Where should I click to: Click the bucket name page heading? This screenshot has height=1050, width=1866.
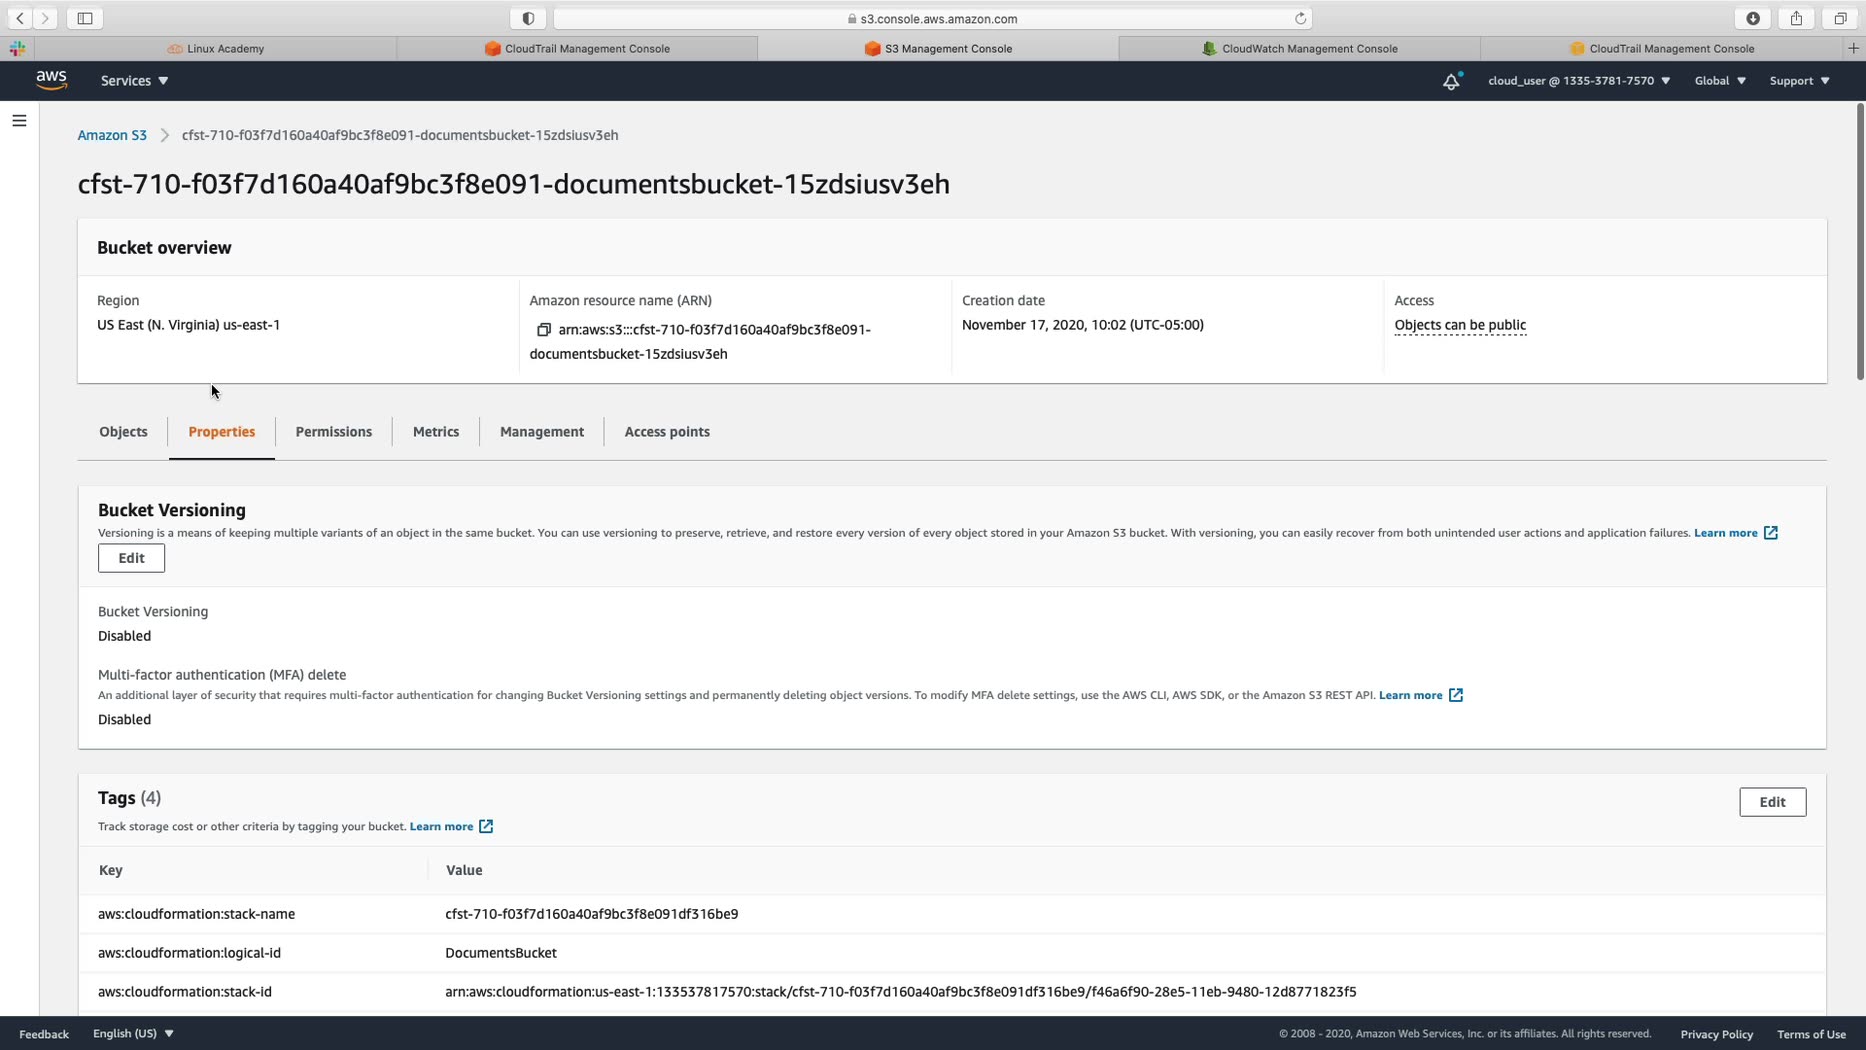pos(514,184)
